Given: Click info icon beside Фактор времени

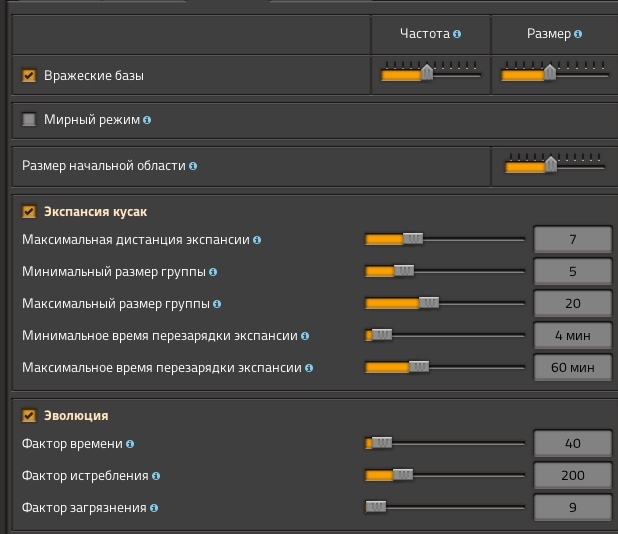Looking at the screenshot, I should (130, 444).
